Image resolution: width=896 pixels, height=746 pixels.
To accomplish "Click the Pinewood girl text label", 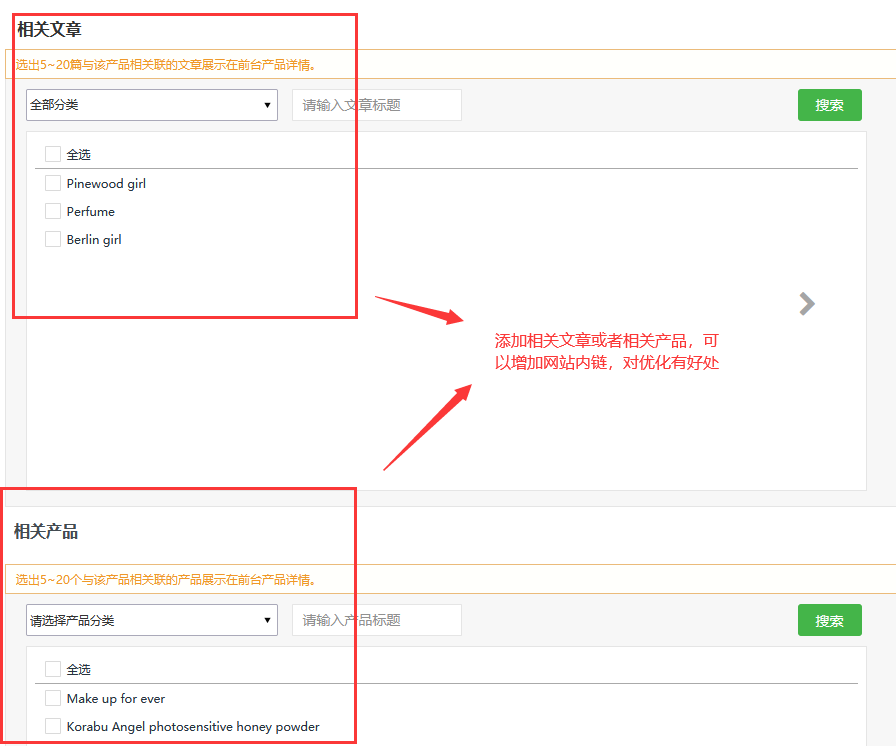I will tap(106, 184).
